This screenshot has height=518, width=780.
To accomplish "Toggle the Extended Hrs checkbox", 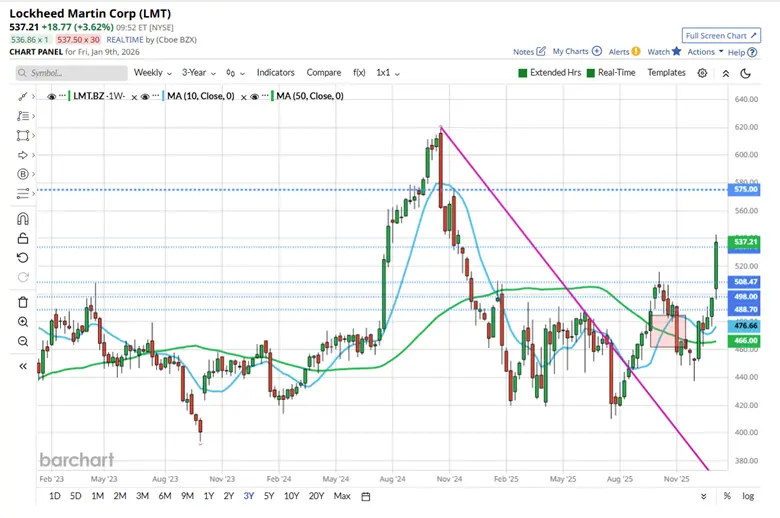I will click(522, 73).
